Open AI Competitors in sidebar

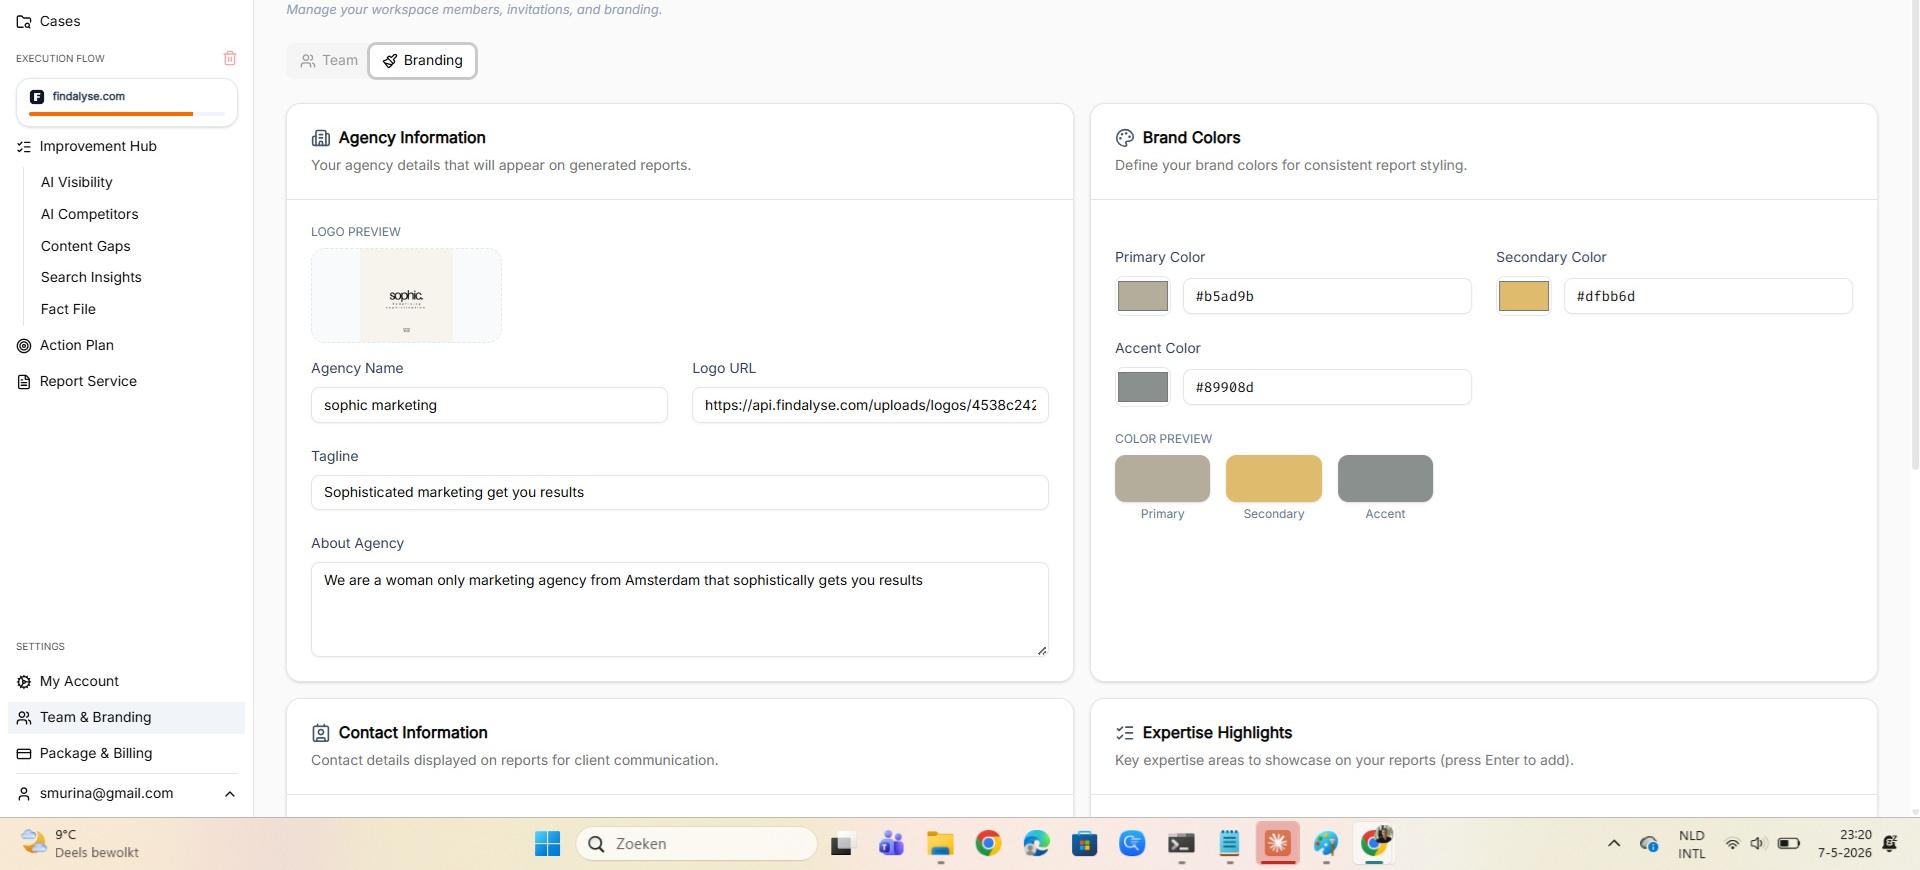(x=90, y=214)
